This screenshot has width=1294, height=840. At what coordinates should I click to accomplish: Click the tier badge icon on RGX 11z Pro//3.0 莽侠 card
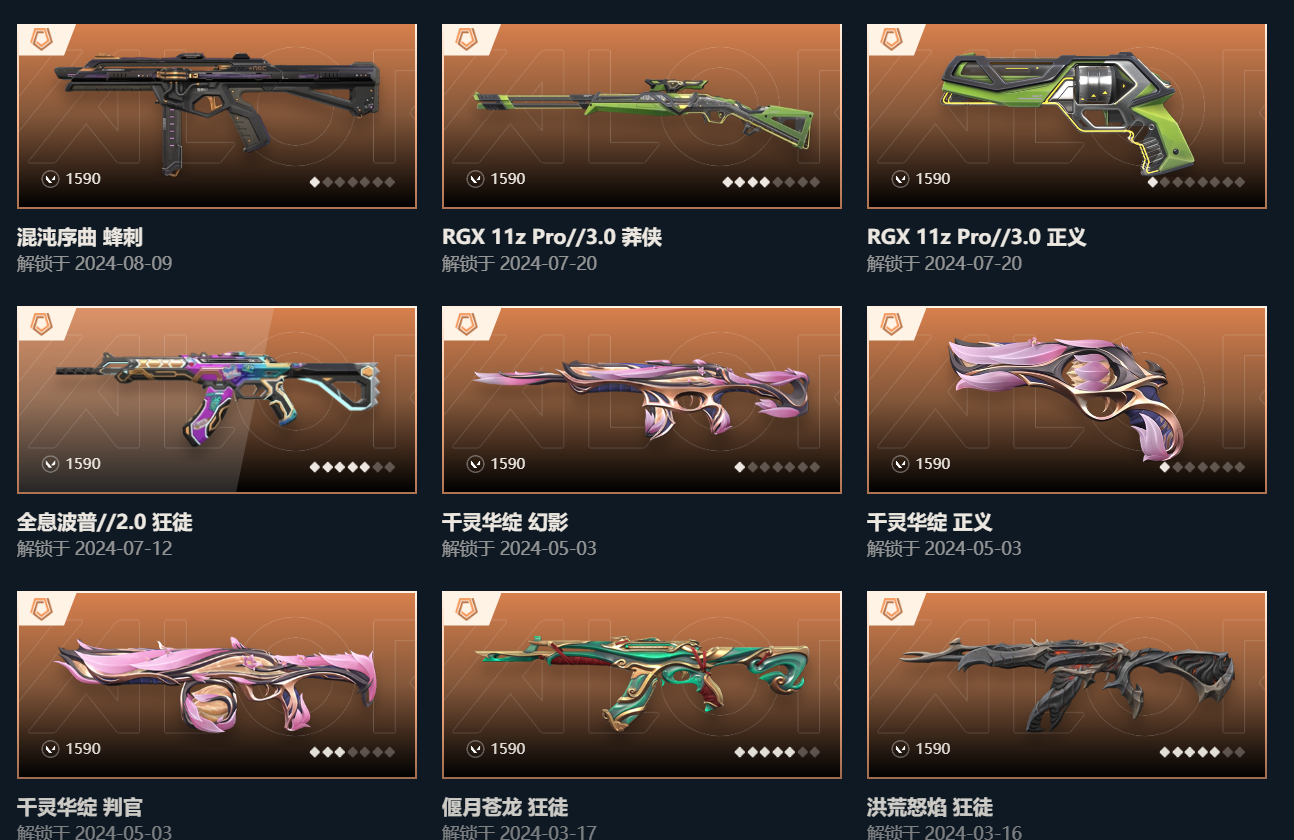(x=465, y=39)
